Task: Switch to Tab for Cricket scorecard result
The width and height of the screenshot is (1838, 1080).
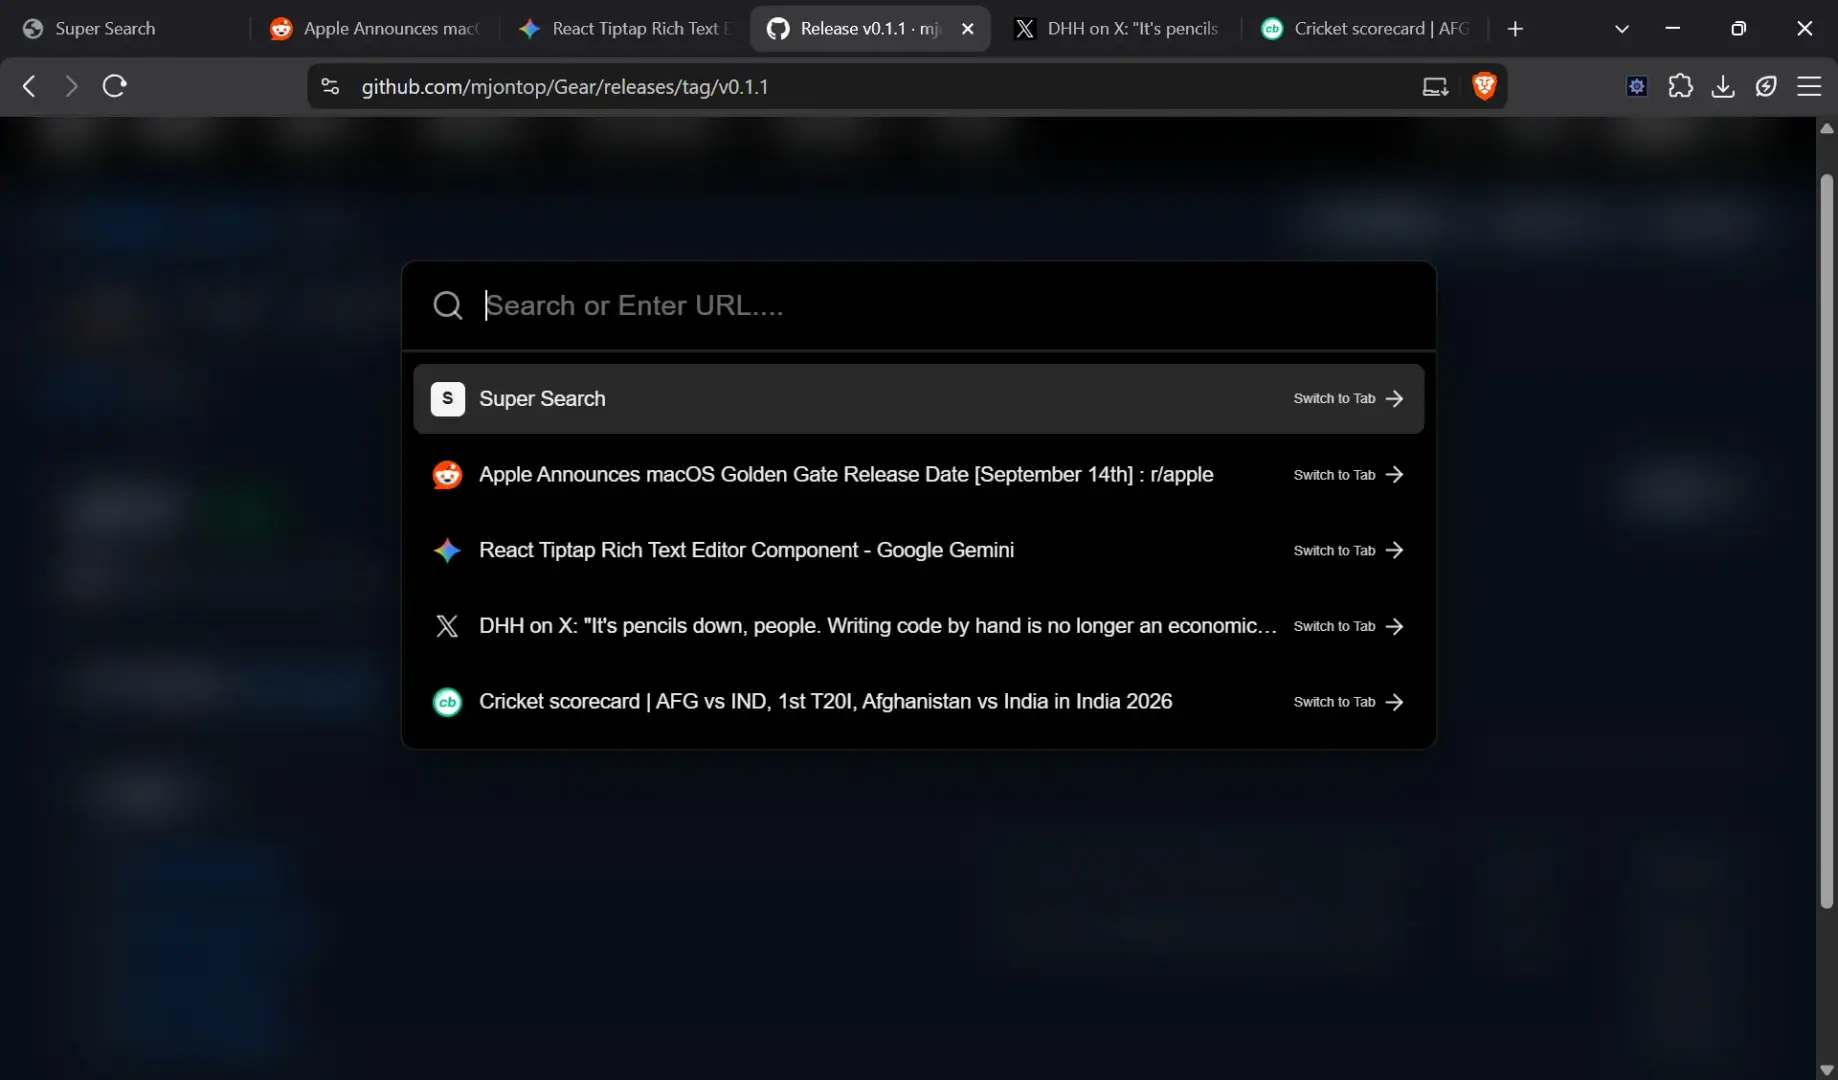Action: click(1348, 702)
